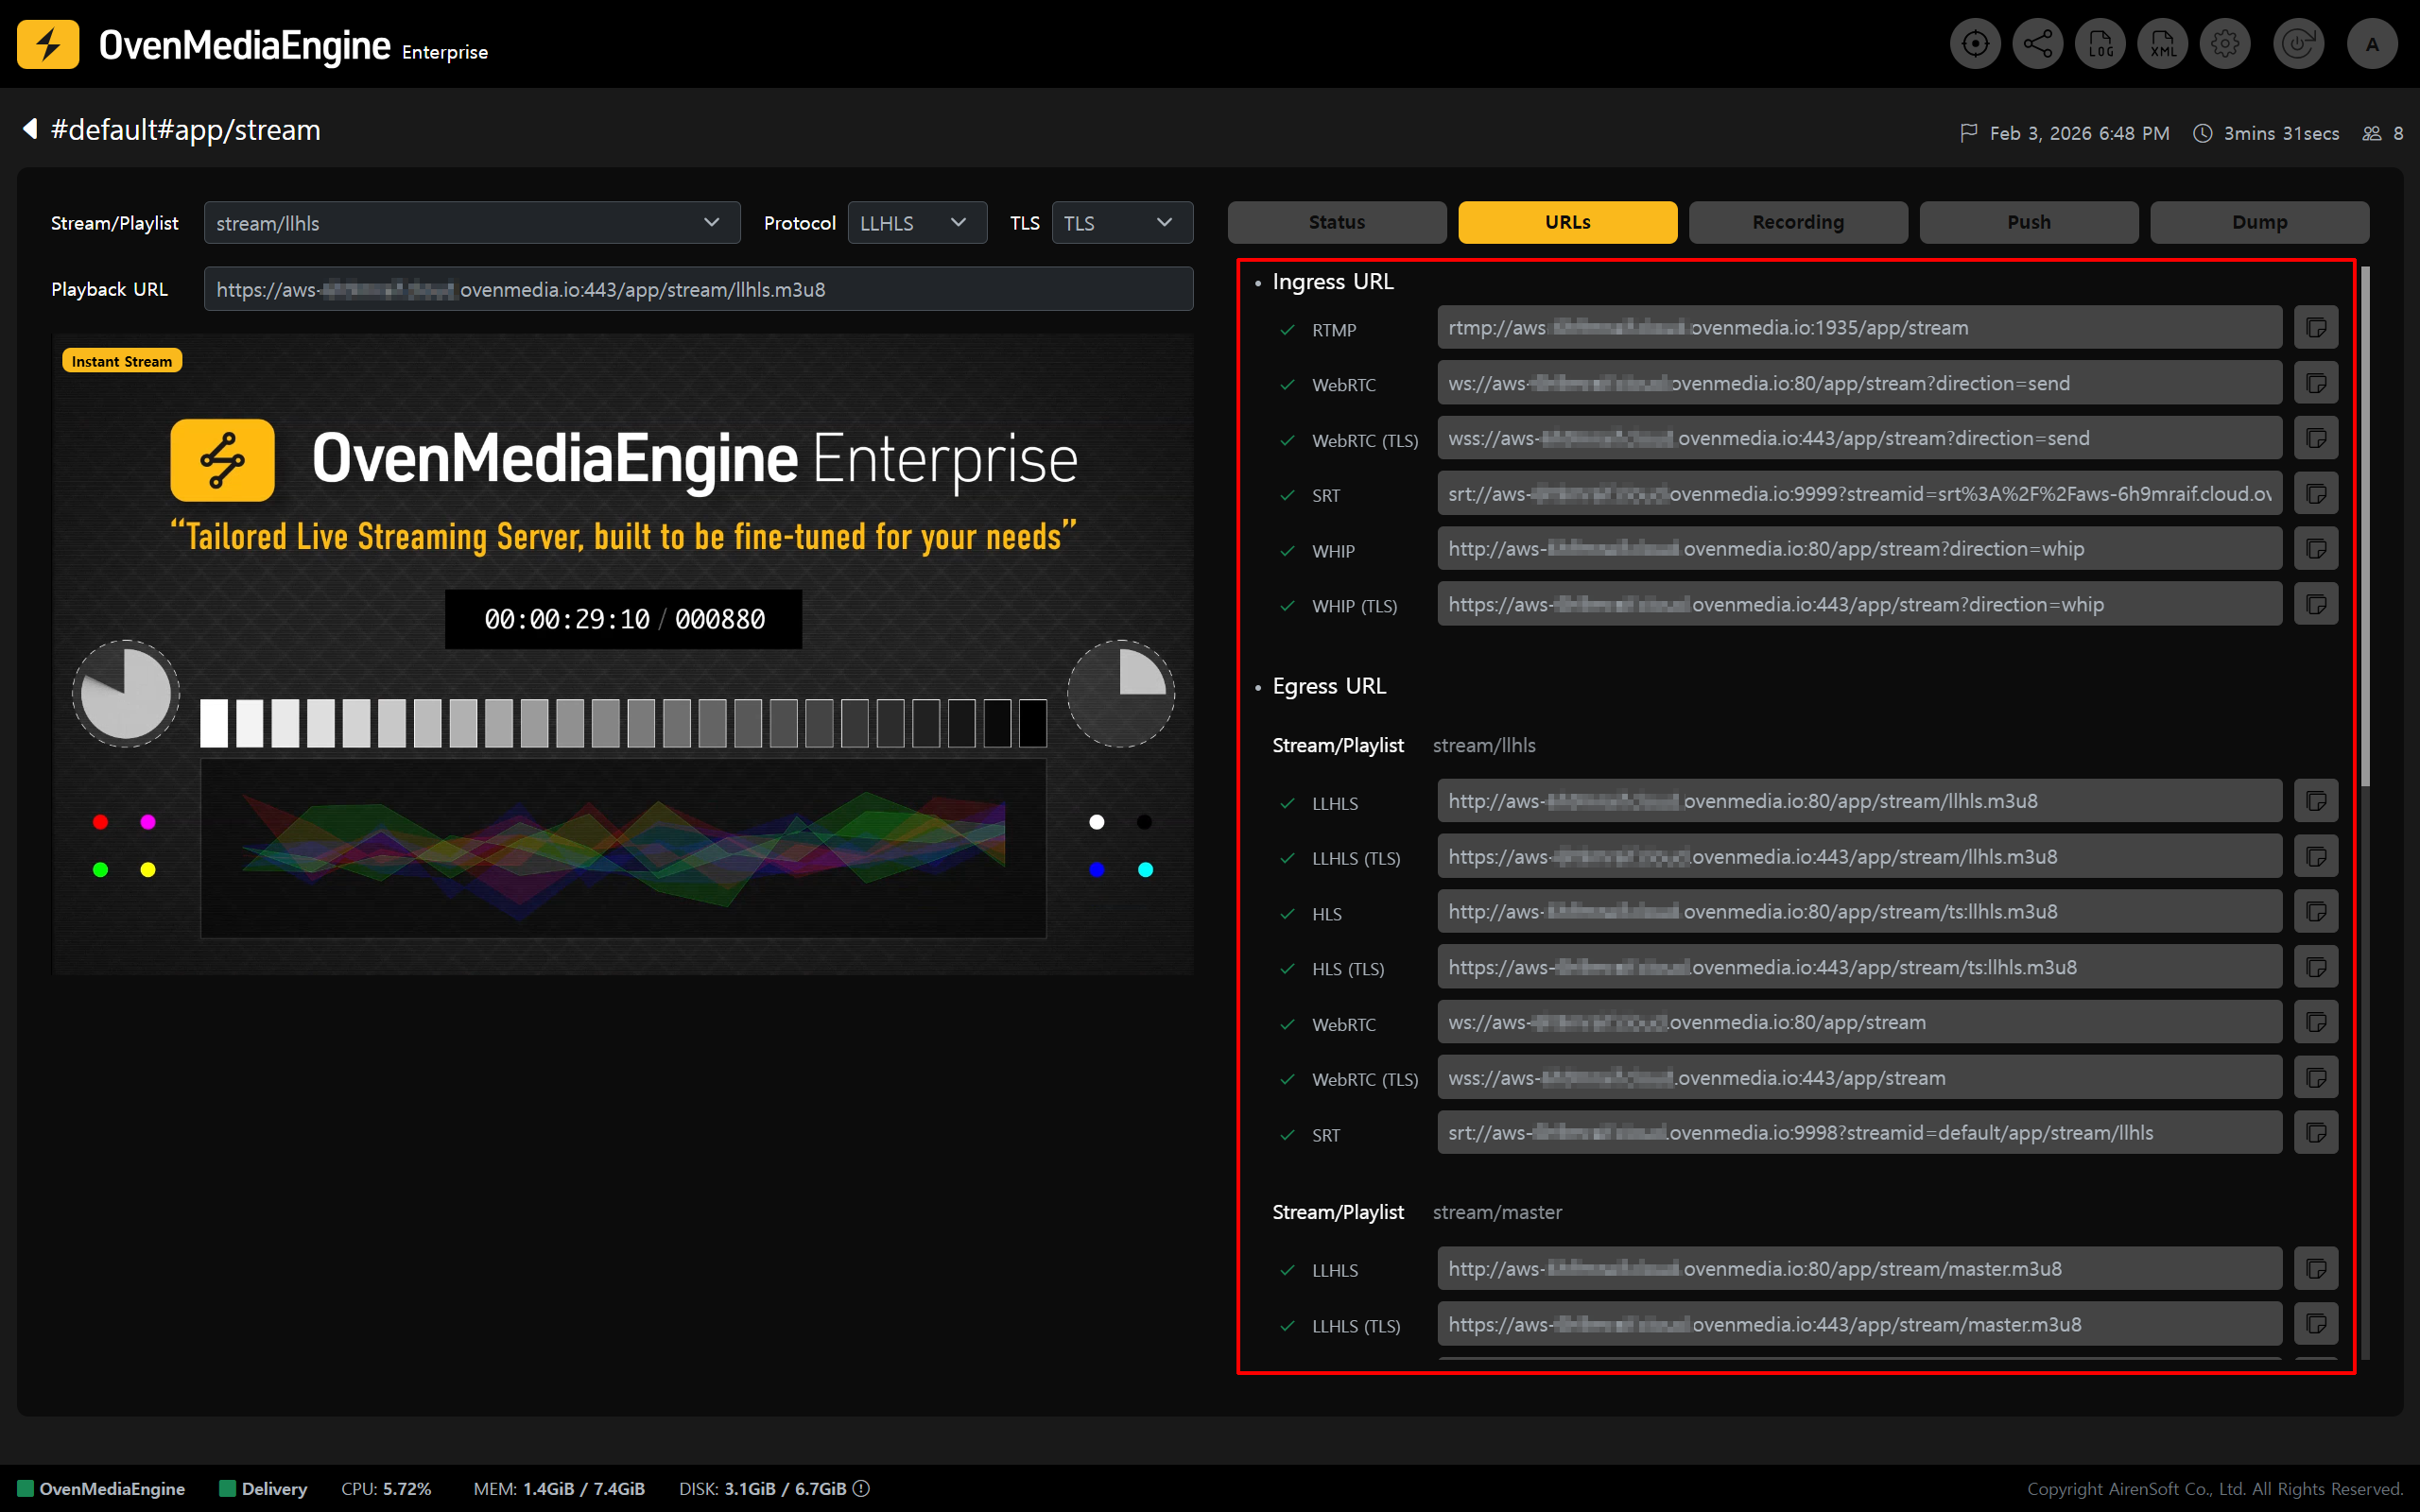Switch to the Recording tab
2420x1512 pixels.
coord(1797,222)
